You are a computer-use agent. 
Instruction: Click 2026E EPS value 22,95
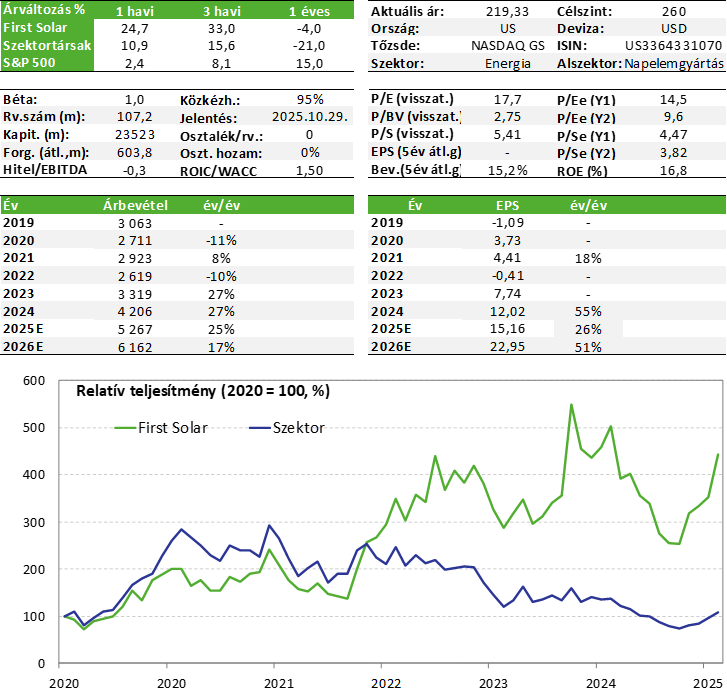tap(507, 347)
